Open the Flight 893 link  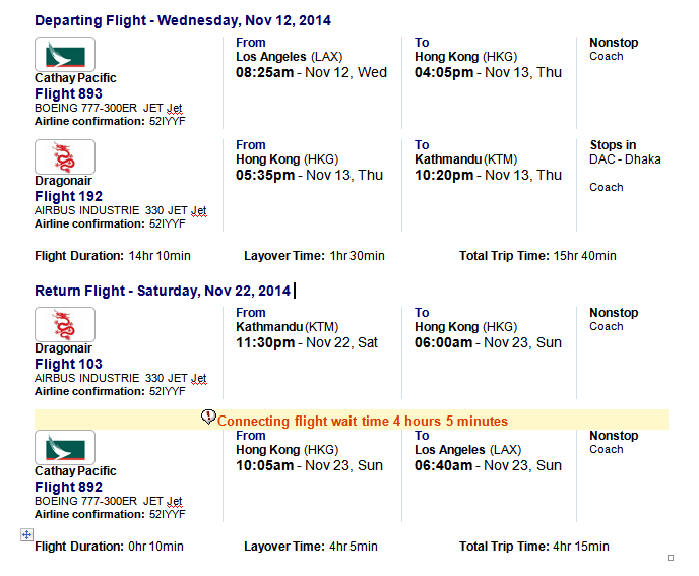(x=69, y=94)
